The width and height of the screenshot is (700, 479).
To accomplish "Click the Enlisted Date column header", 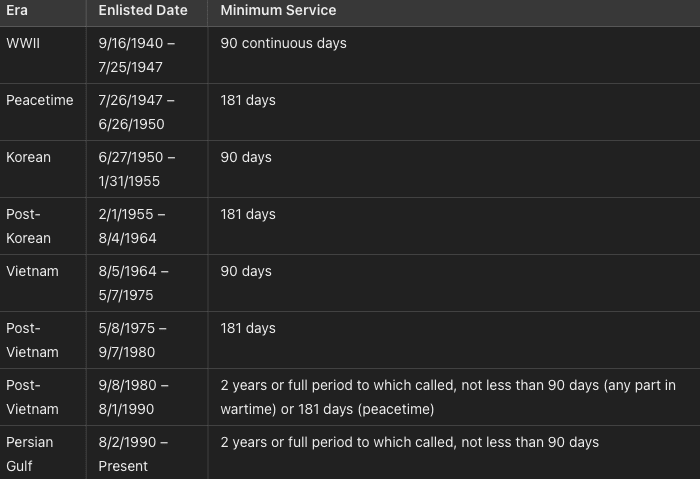I will click(142, 11).
